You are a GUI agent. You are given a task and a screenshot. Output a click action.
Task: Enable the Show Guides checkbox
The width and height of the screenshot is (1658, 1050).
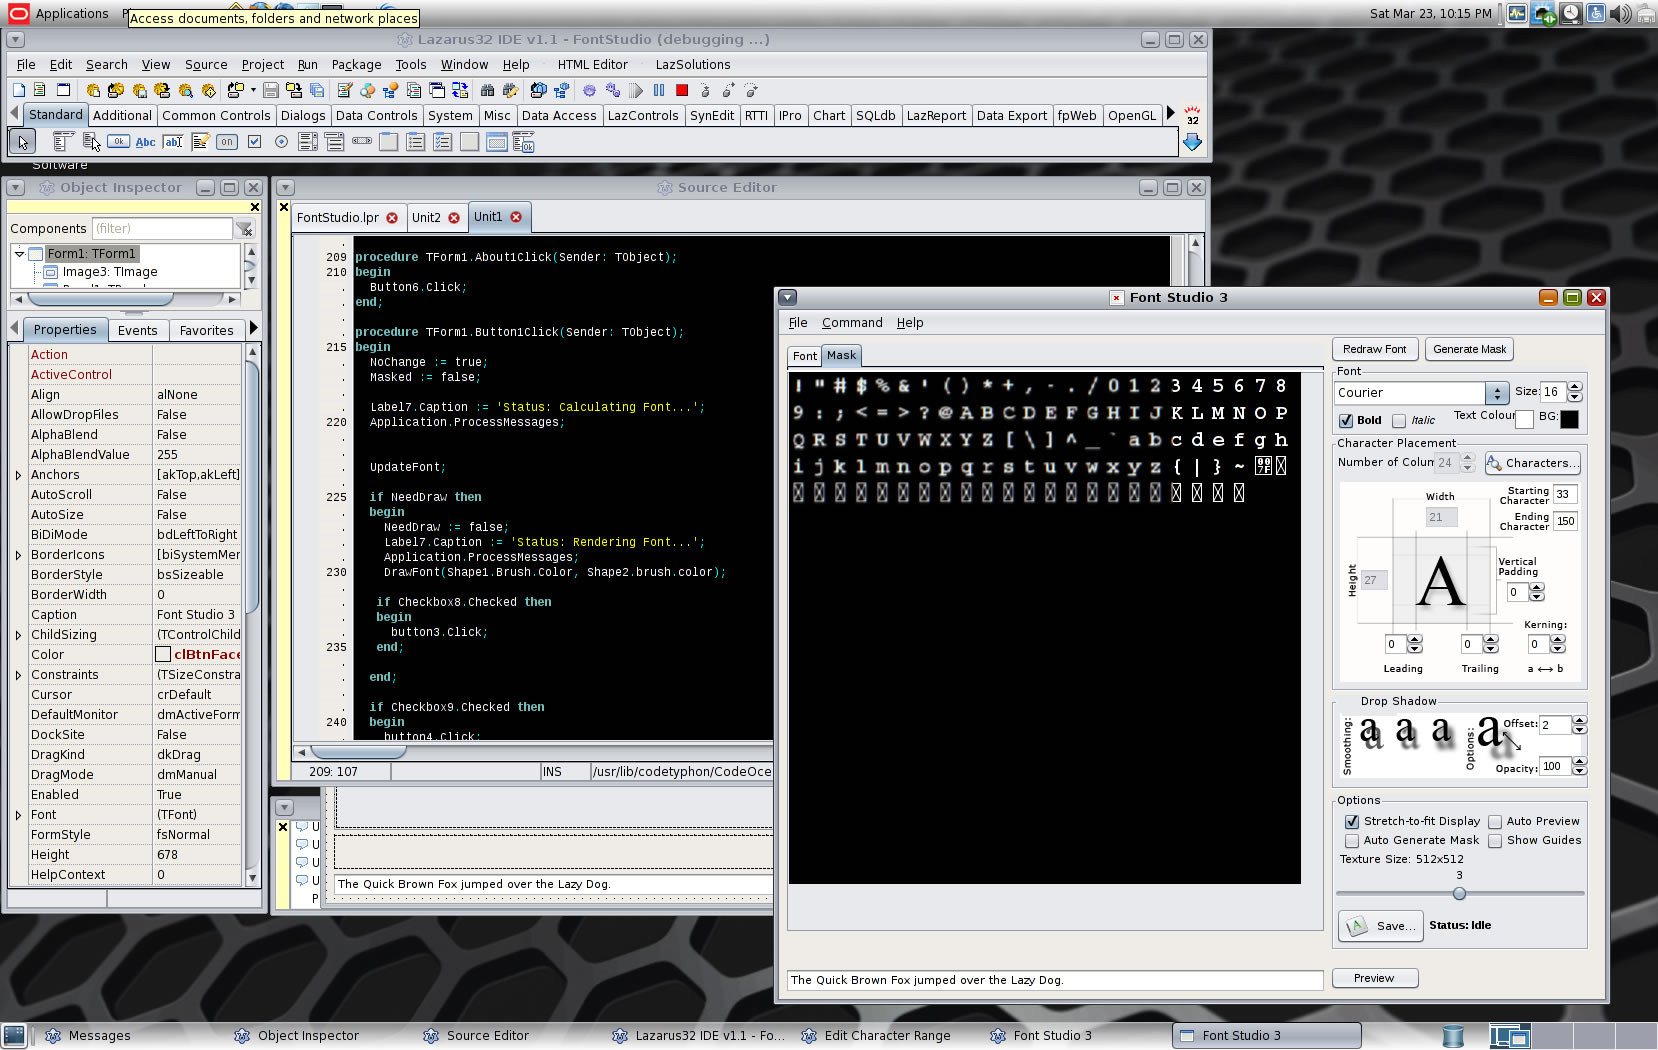coord(1495,841)
